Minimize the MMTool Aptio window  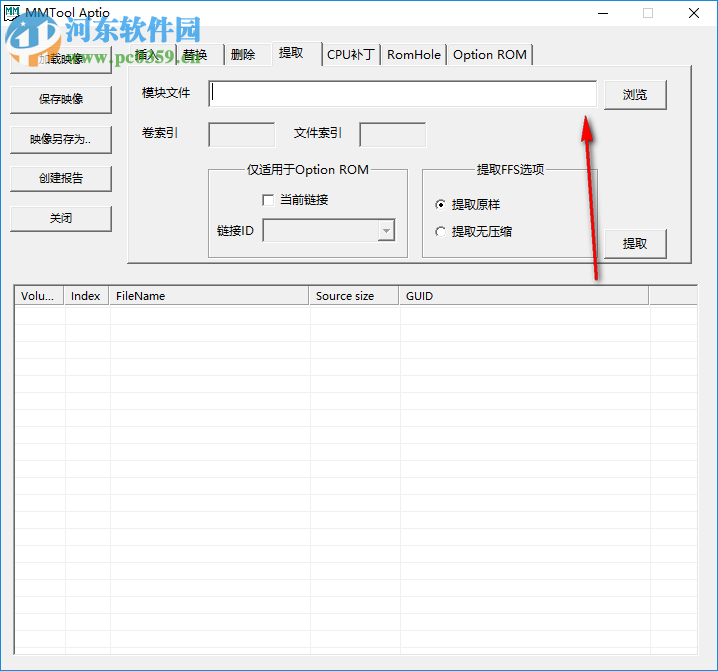pos(603,13)
